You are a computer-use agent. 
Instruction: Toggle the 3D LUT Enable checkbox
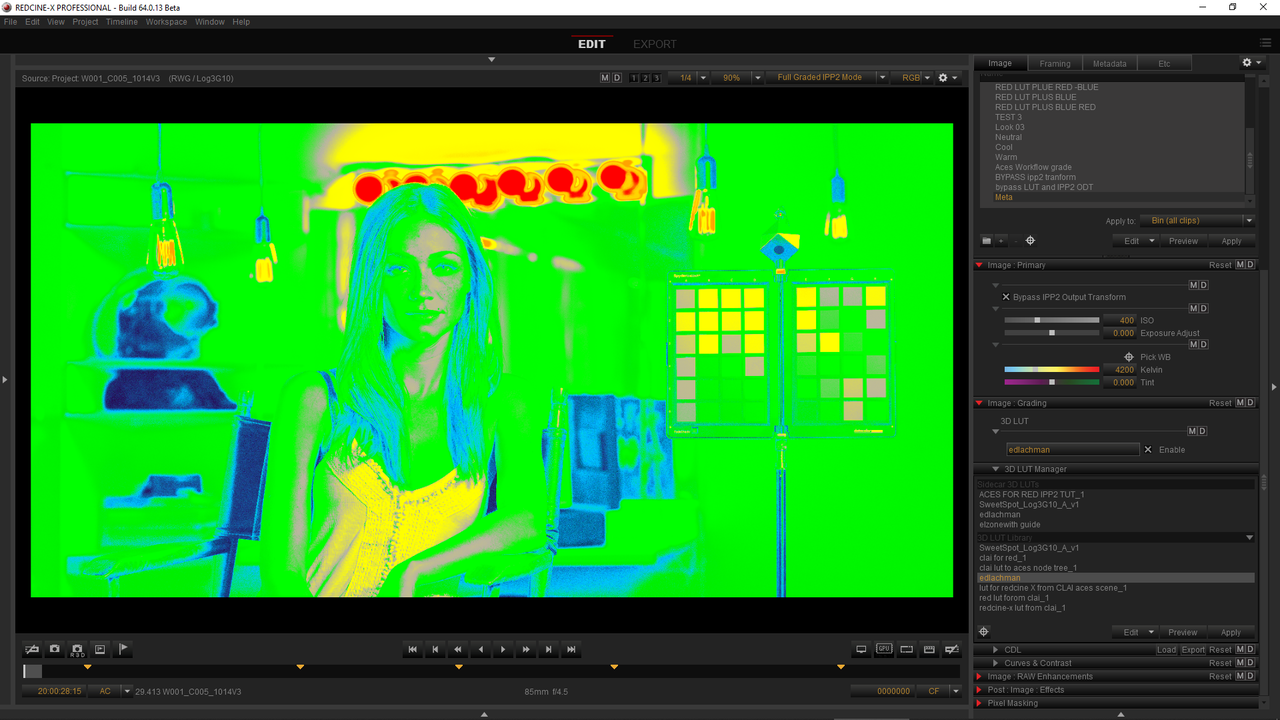[1148, 450]
